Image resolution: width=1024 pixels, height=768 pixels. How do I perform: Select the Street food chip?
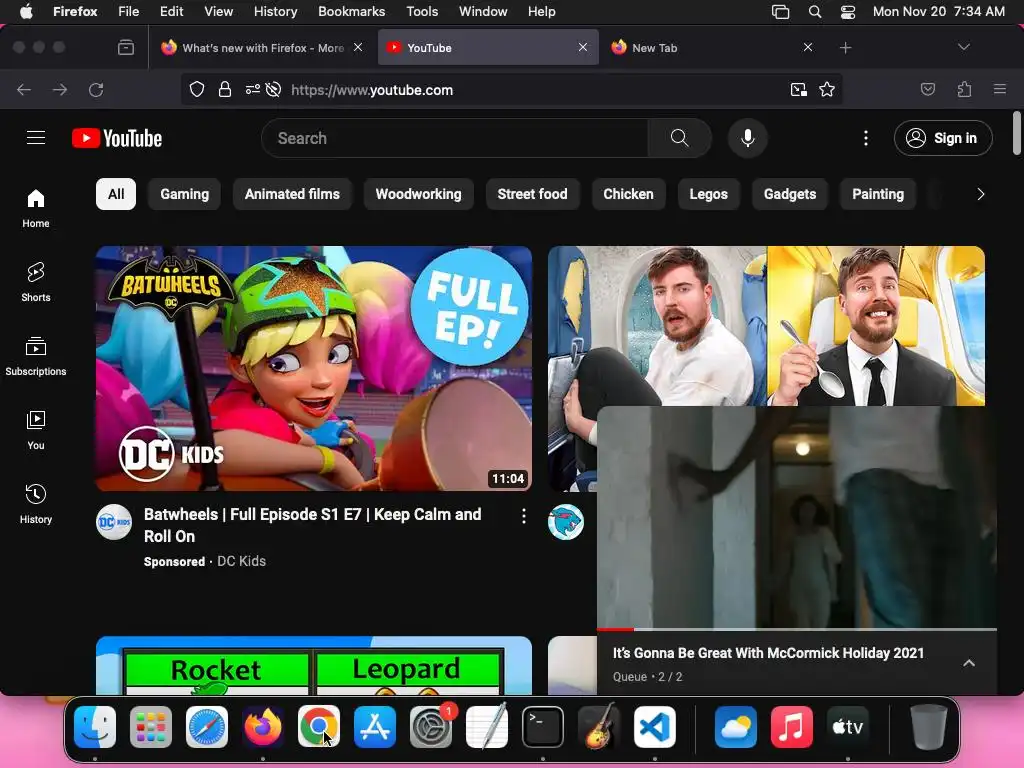[532, 194]
